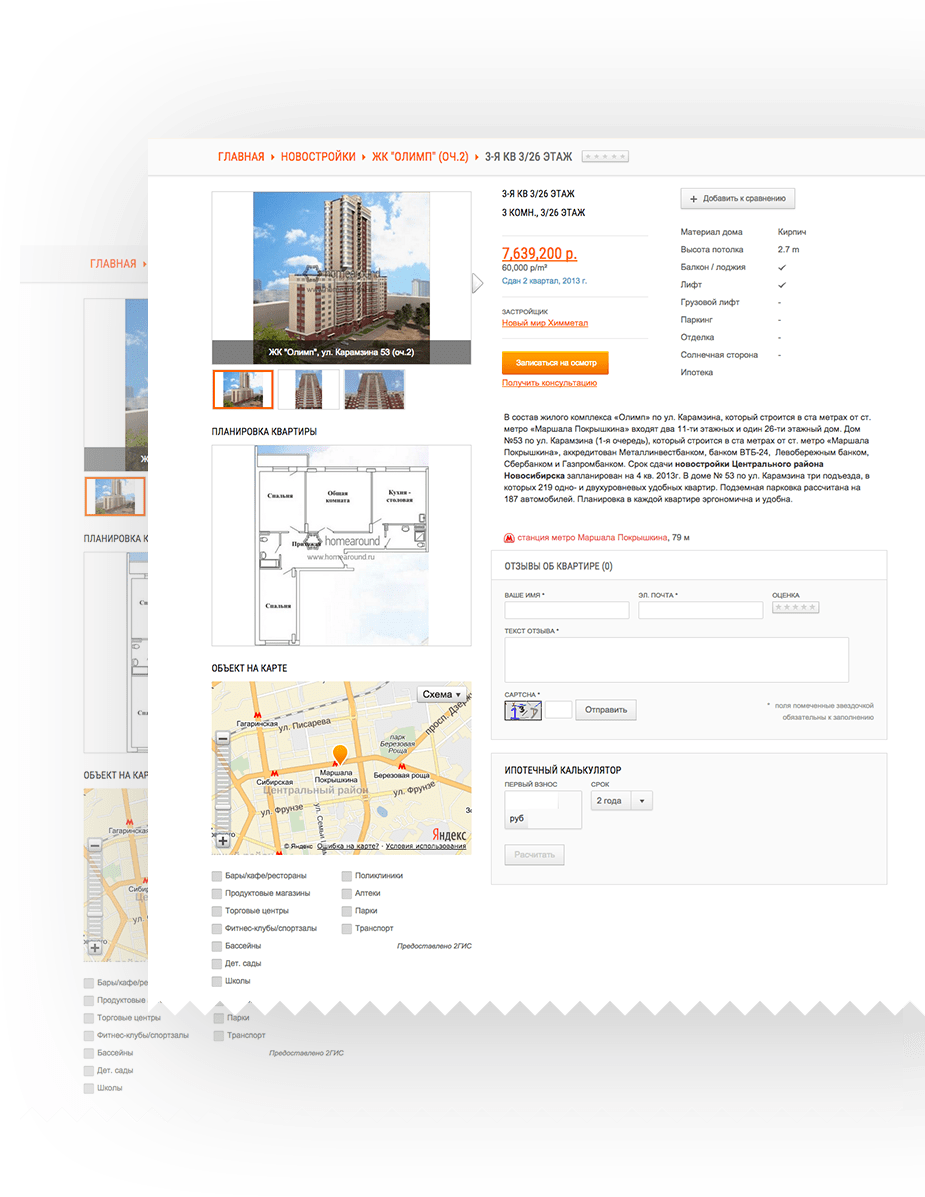Click the map zoom-out minus button
The height and width of the screenshot is (1197, 925).
tap(222, 737)
